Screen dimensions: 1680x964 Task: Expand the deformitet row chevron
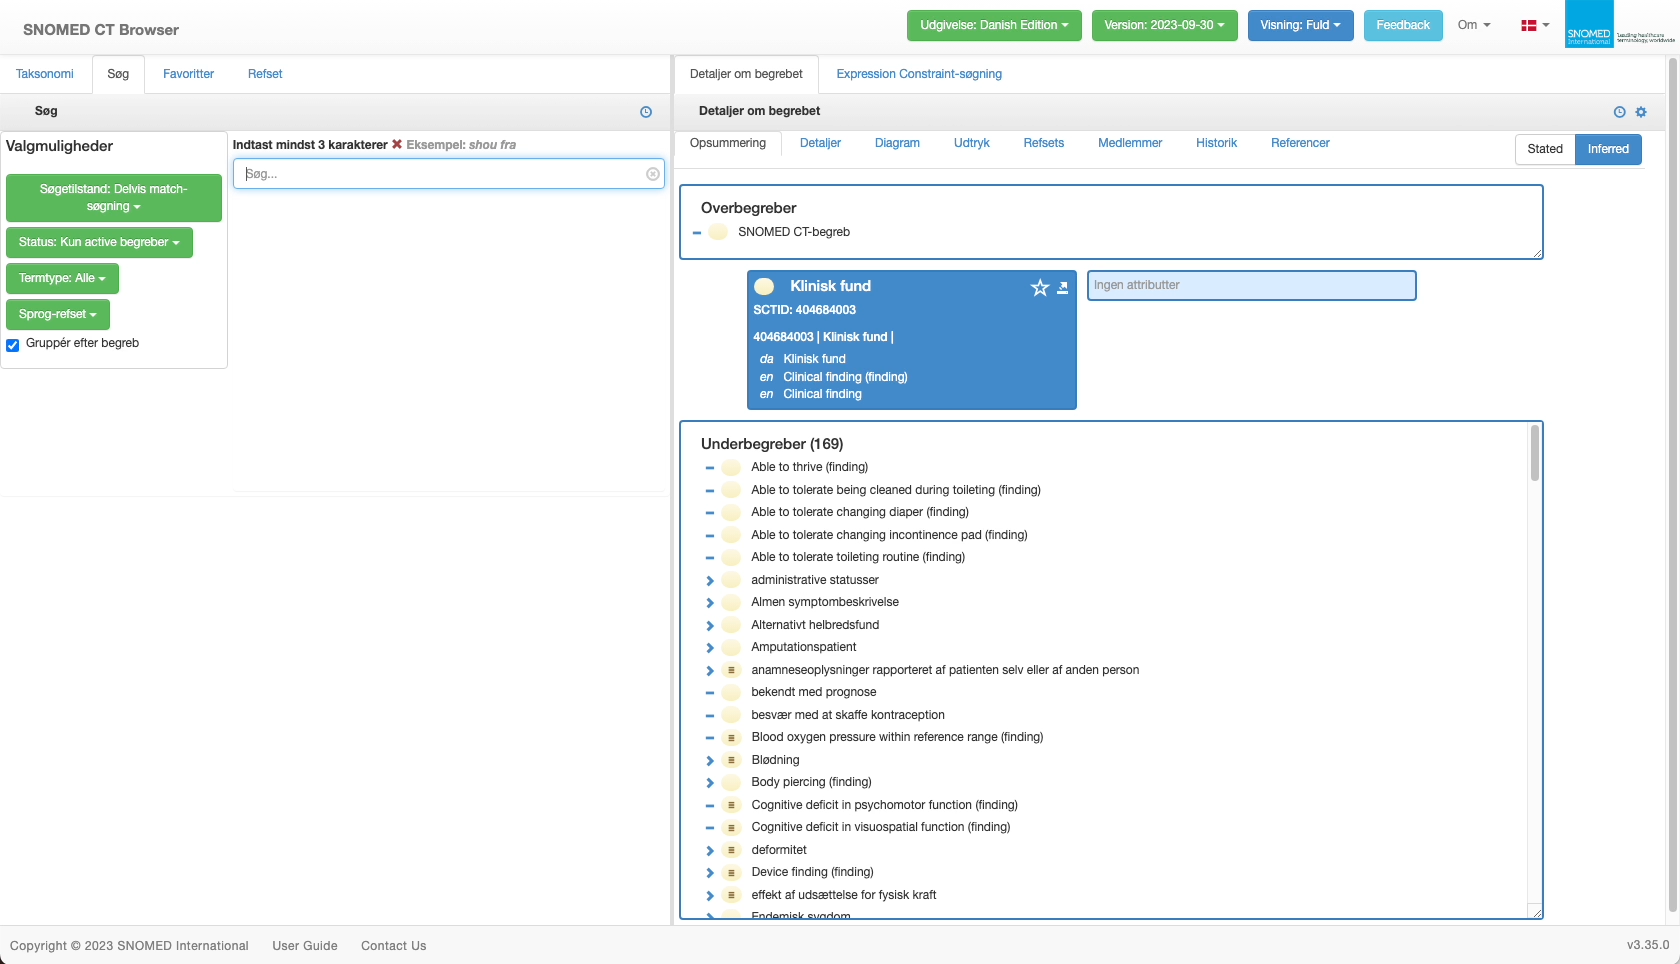click(x=710, y=851)
